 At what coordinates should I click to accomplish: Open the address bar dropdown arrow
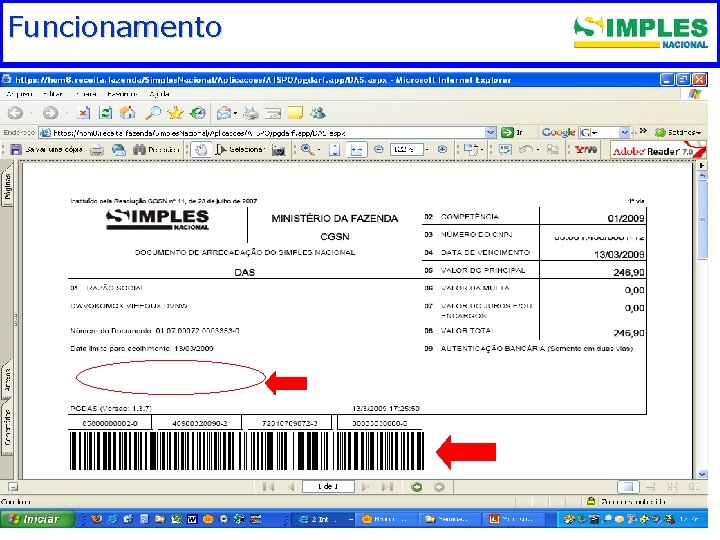pos(490,133)
